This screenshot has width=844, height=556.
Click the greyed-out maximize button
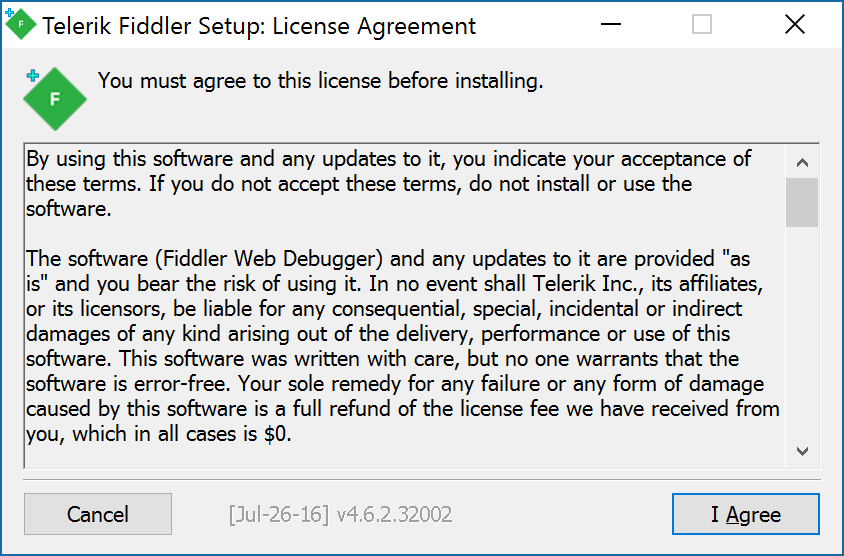point(702,25)
